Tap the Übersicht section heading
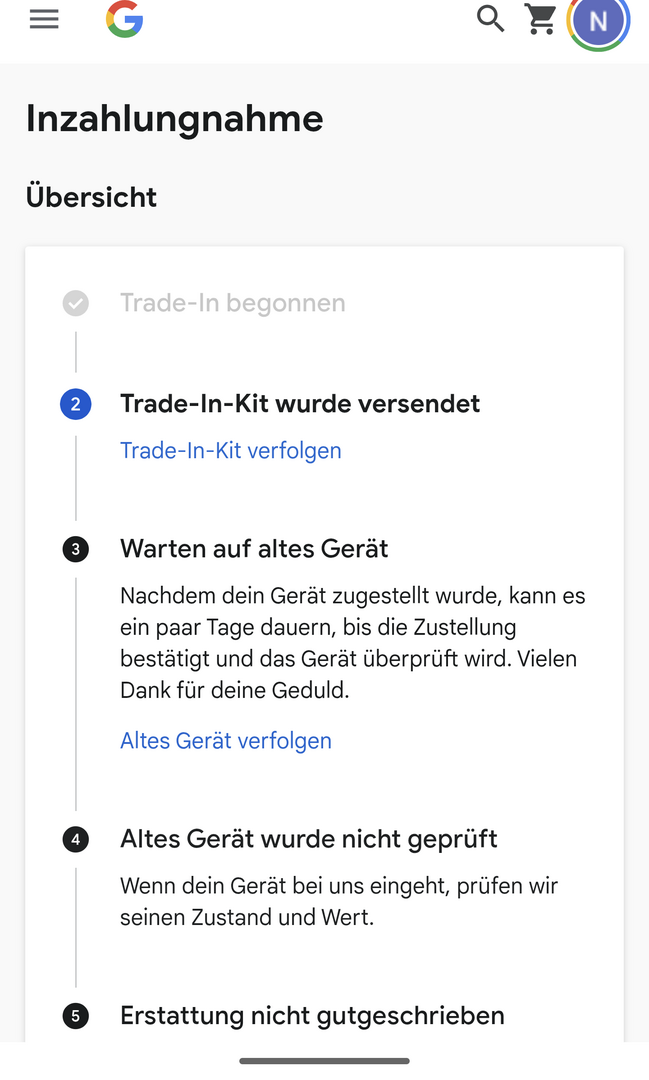649x1080 pixels. [x=91, y=197]
